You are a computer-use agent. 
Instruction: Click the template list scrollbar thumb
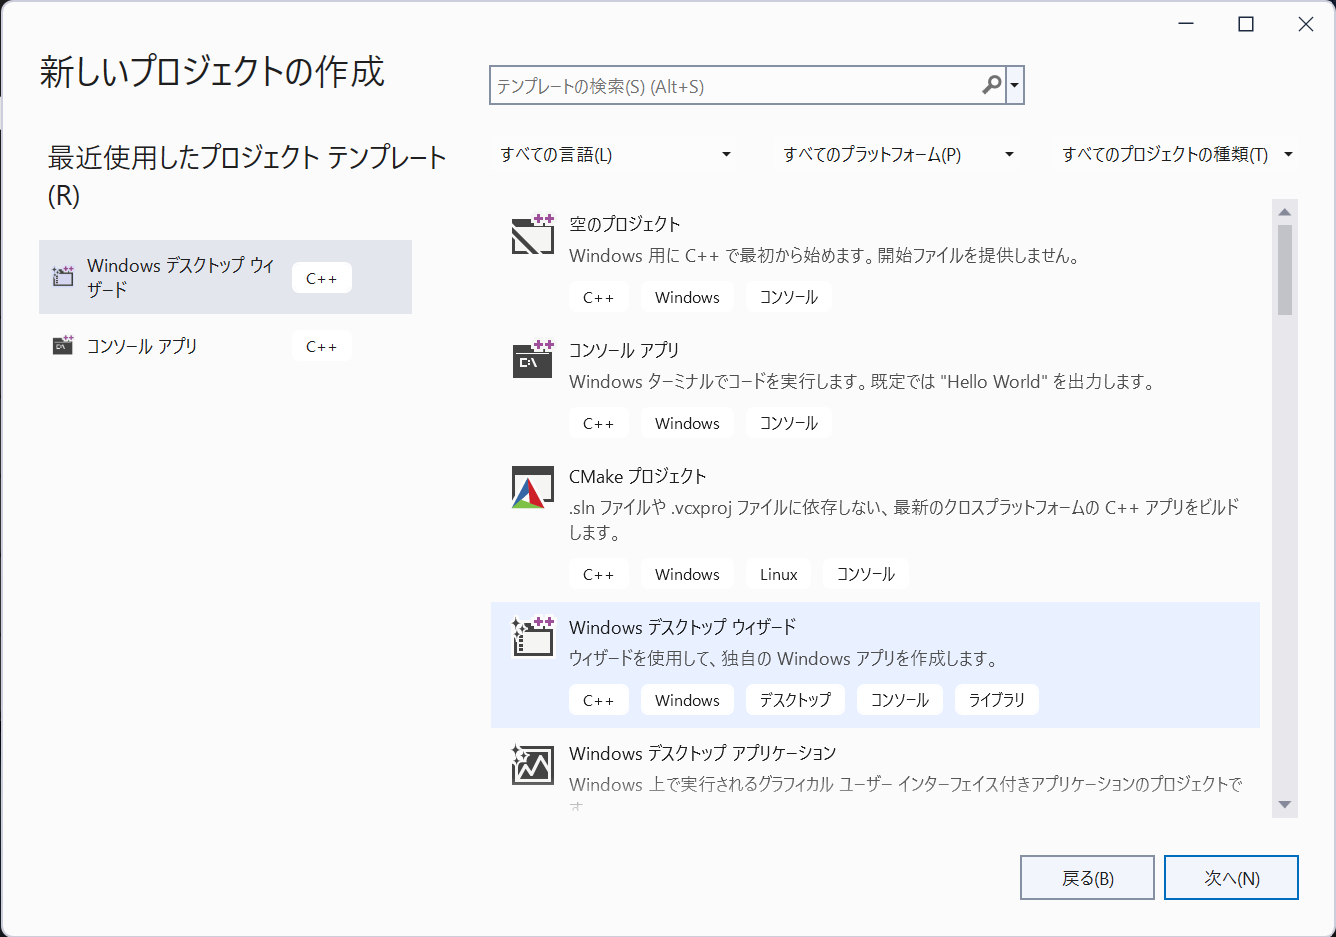click(x=1285, y=270)
